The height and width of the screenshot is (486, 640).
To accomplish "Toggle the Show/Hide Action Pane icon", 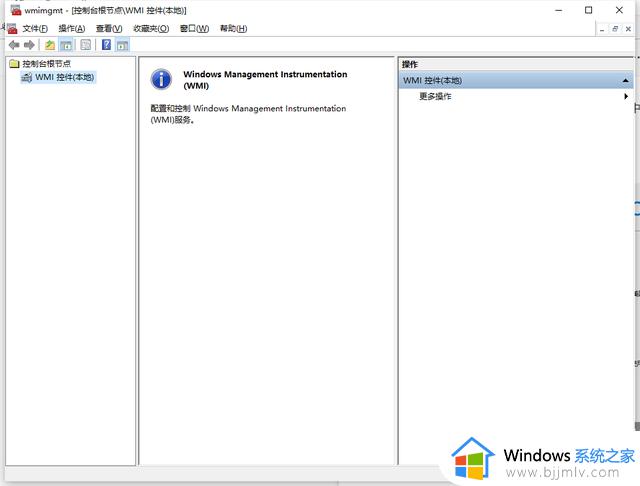I will pos(122,45).
